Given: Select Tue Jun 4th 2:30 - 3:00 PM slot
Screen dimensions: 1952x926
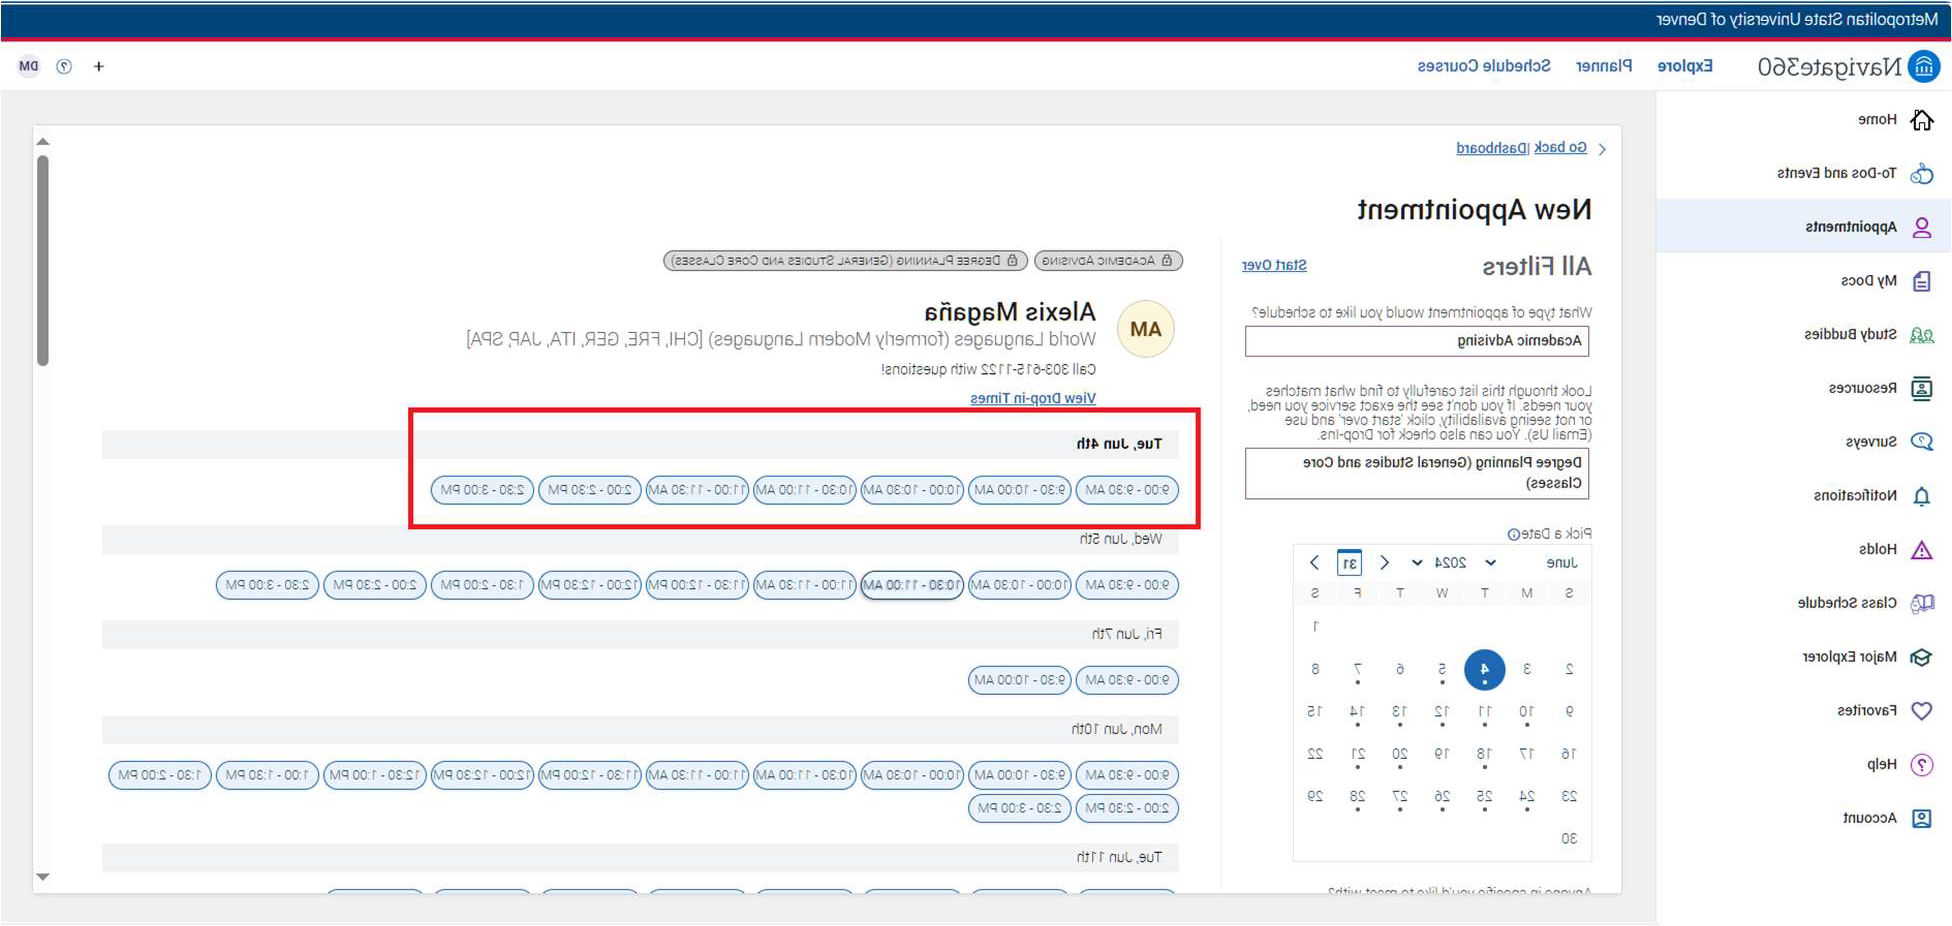Looking at the screenshot, I should 482,490.
